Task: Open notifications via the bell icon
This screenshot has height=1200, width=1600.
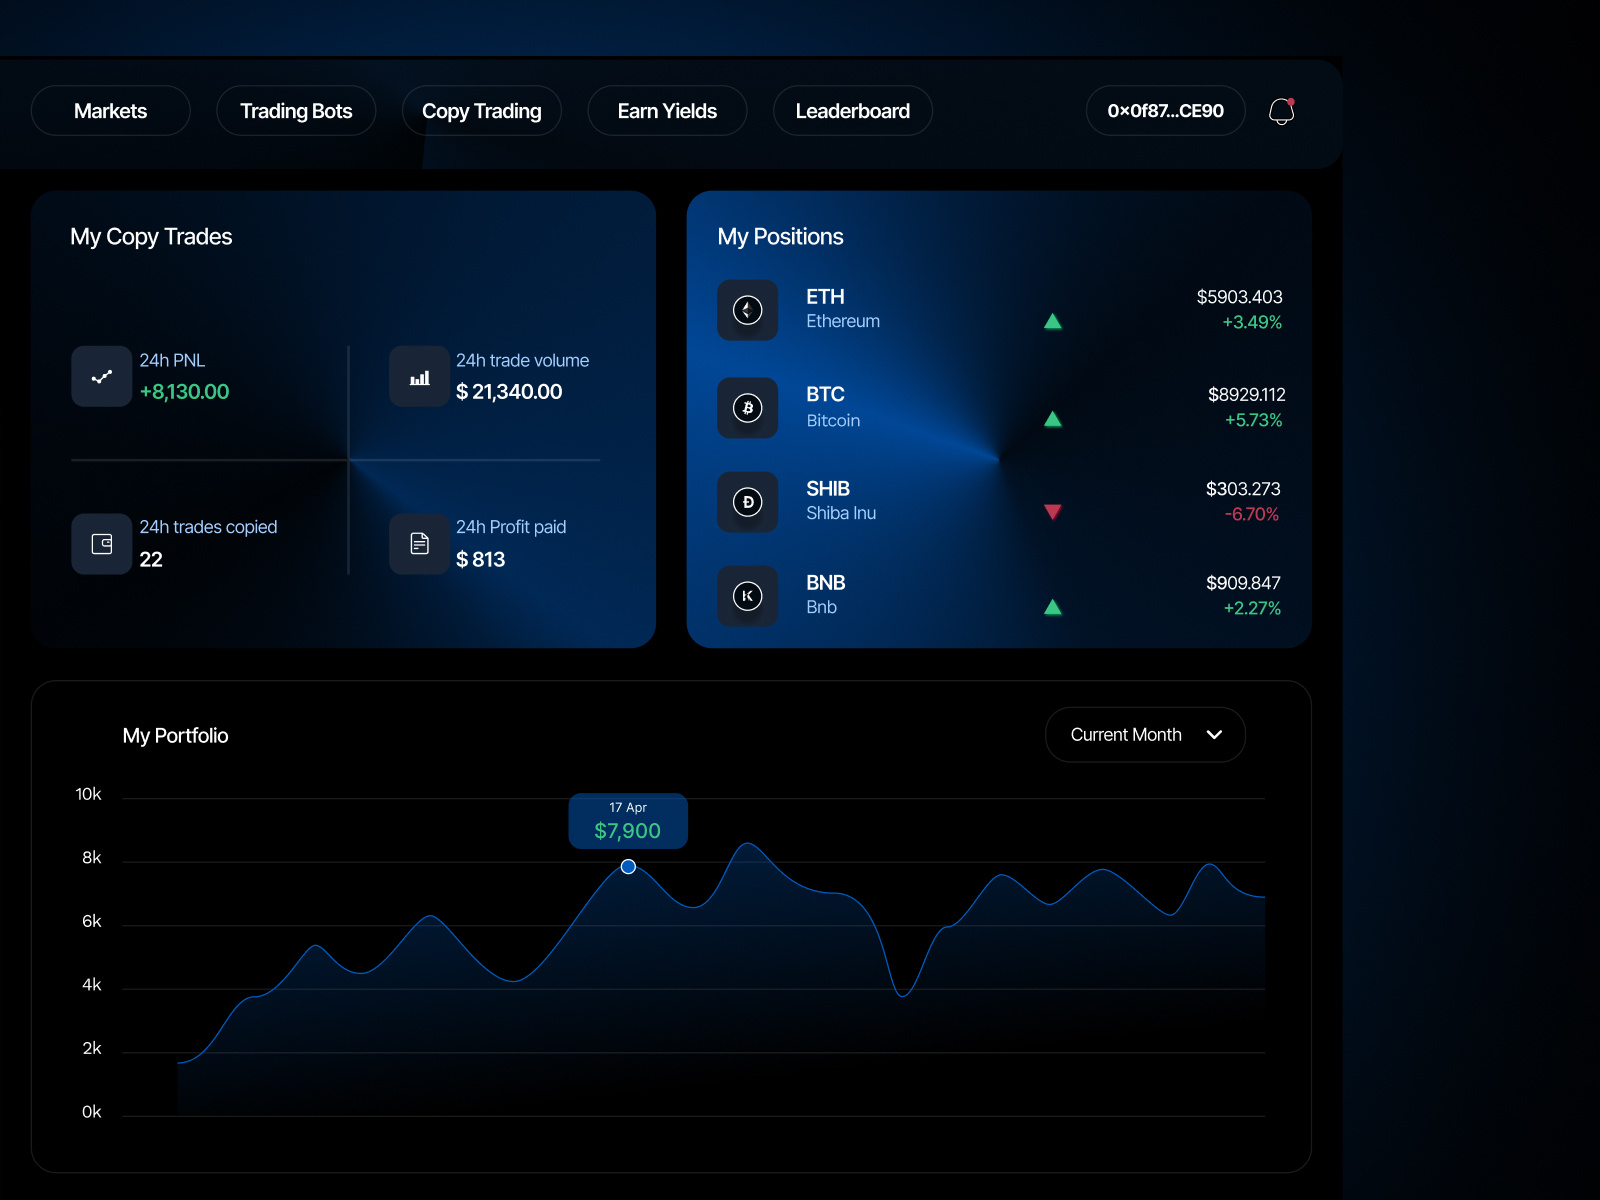Action: click(1281, 111)
